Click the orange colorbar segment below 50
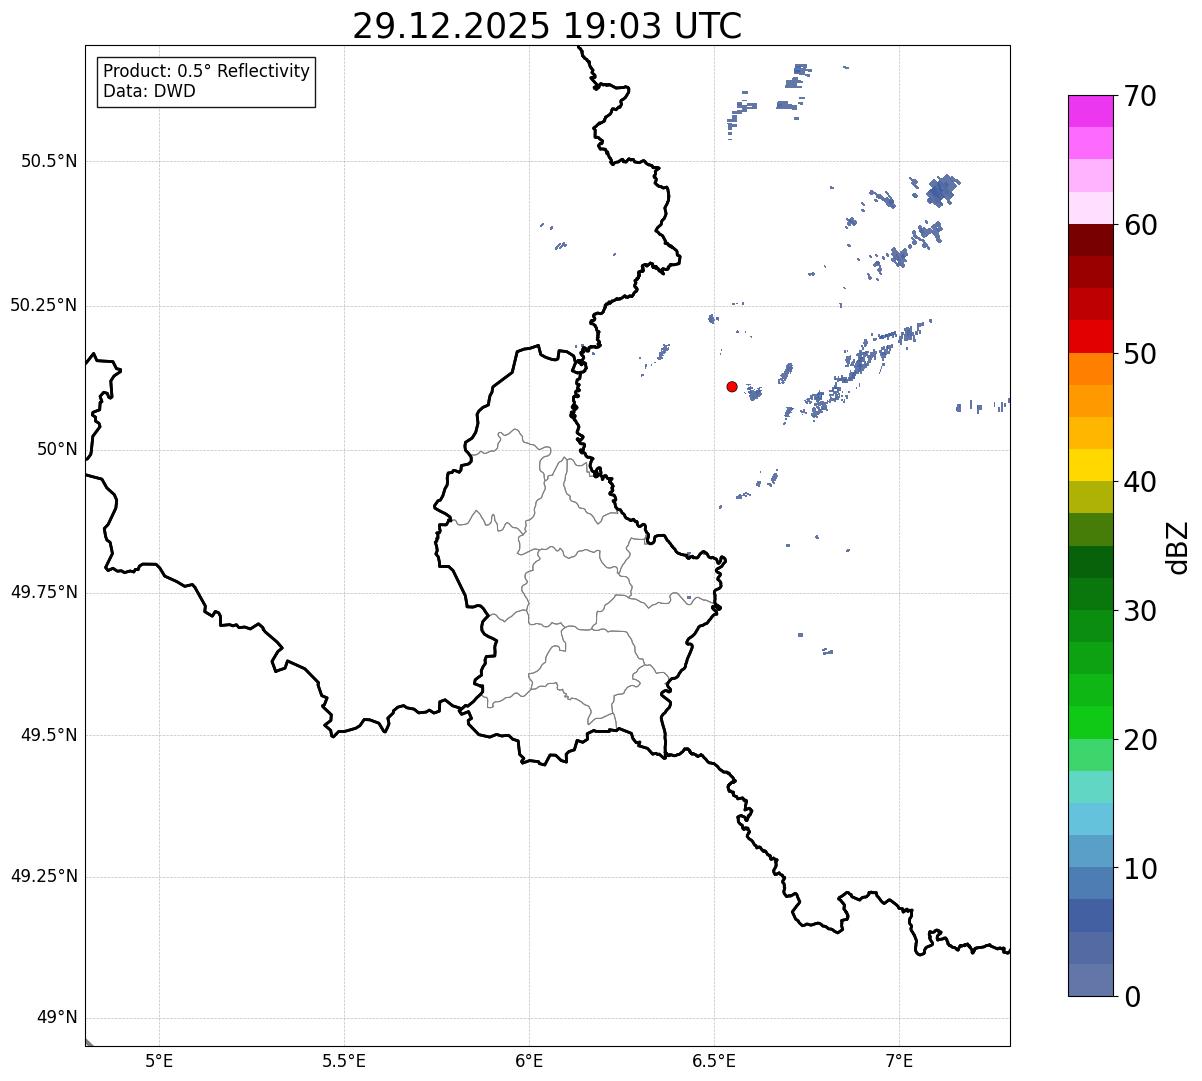Viewport: 1202px width, 1081px height. [x=1091, y=369]
